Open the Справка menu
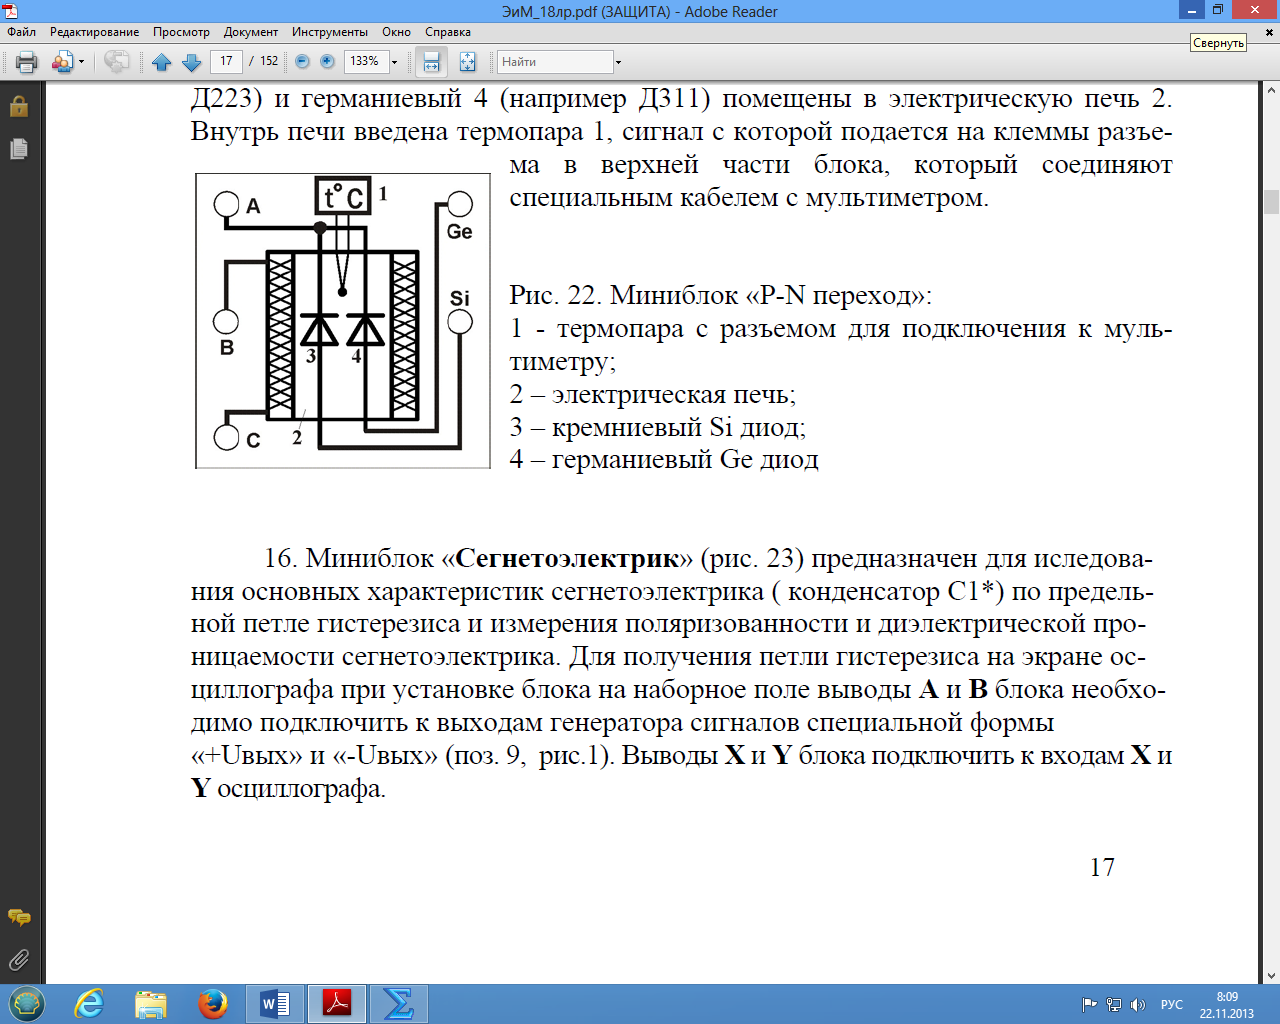1280x1024 pixels. (448, 32)
